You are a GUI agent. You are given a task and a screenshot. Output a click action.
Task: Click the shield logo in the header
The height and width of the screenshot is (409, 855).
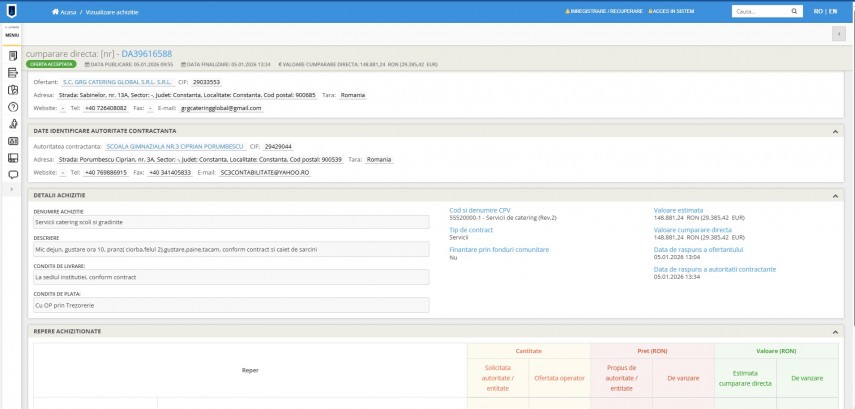[12, 11]
